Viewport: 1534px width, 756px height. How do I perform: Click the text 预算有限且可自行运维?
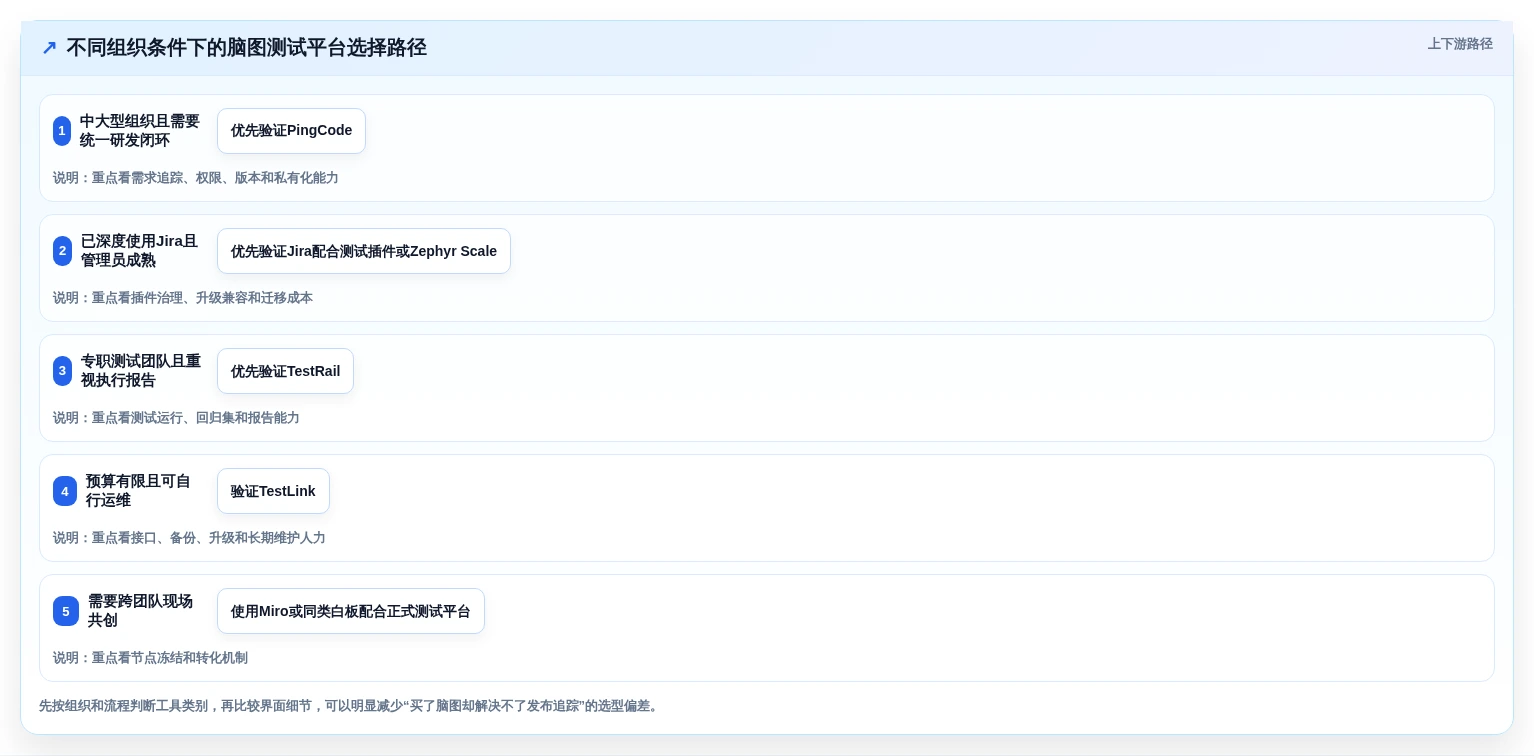point(139,491)
